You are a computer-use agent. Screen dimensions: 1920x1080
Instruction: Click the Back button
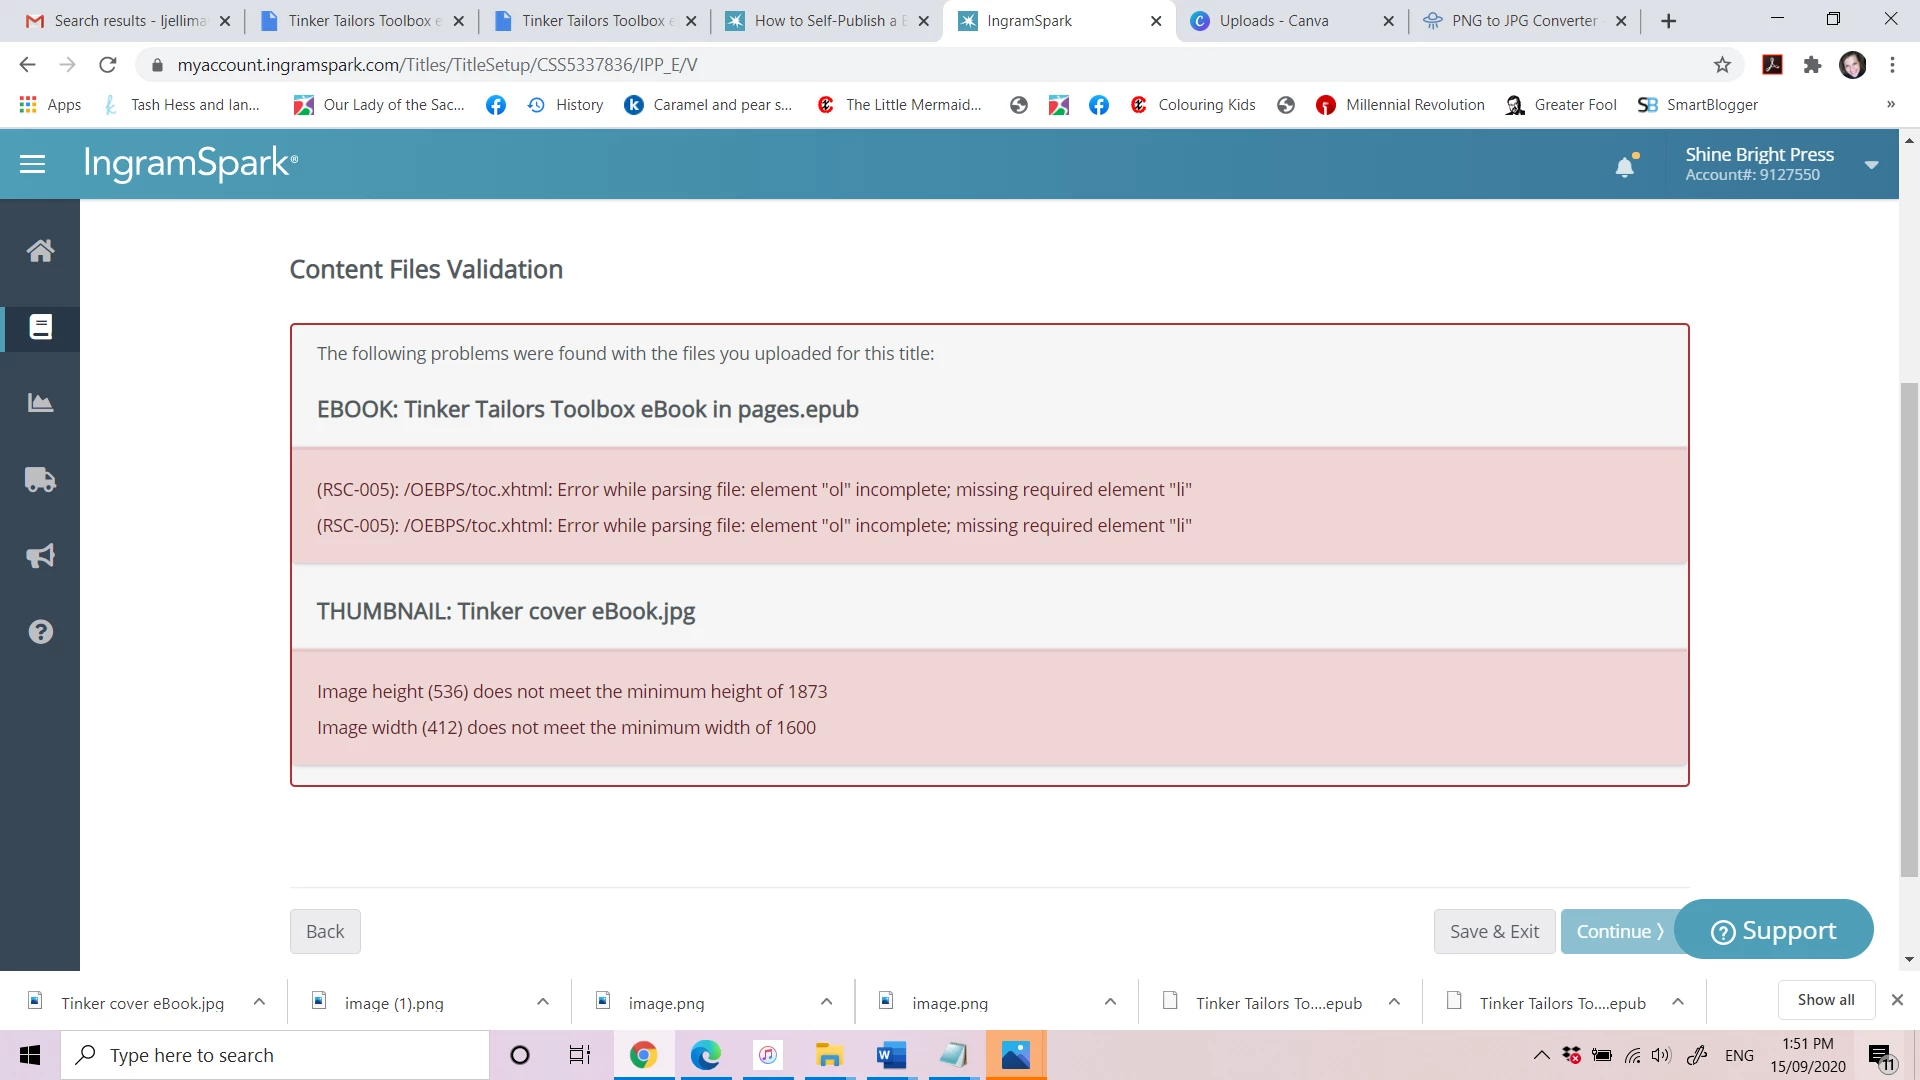pyautogui.click(x=325, y=931)
